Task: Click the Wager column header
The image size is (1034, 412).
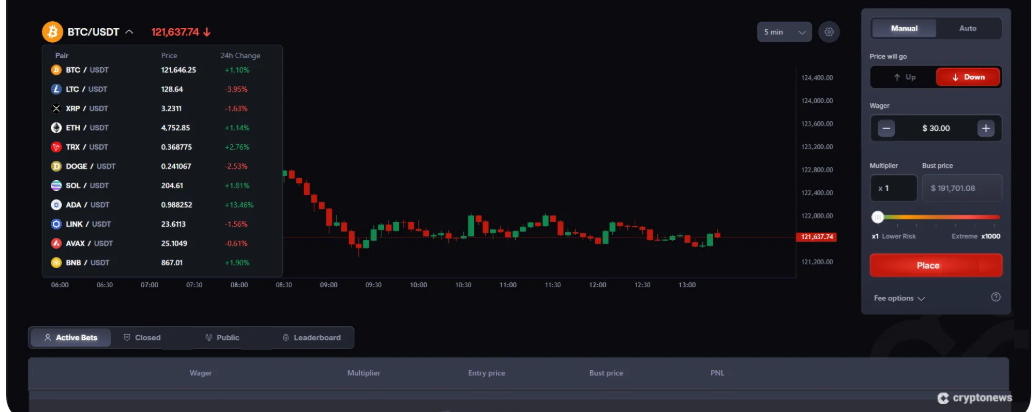Action: pyautogui.click(x=200, y=373)
